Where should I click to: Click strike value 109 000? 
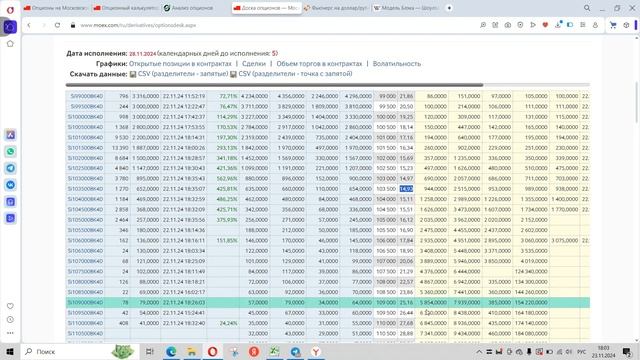[386, 302]
